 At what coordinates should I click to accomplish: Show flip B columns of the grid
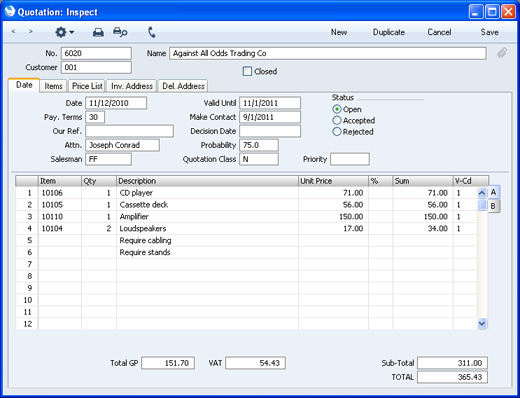[494, 206]
